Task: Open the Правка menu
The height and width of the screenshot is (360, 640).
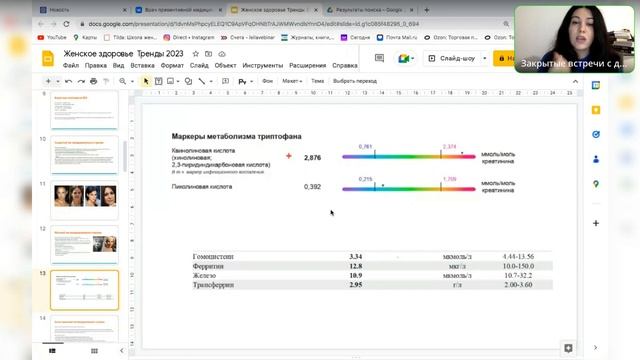Action: pyautogui.click(x=96, y=65)
